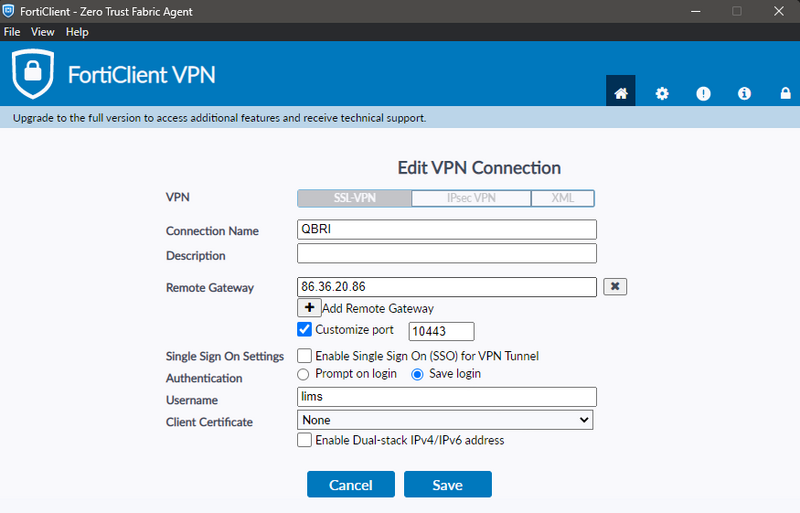Enable Dual-stack IPv4/IPv6 address checkbox
This screenshot has width=800, height=513.
point(305,440)
